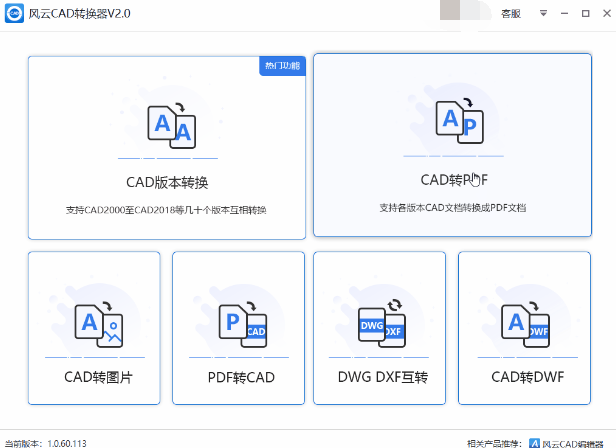Click the 风云CAD转换器V2.0 title text
Screen dimensions: 616x448
pyautogui.click(x=79, y=14)
